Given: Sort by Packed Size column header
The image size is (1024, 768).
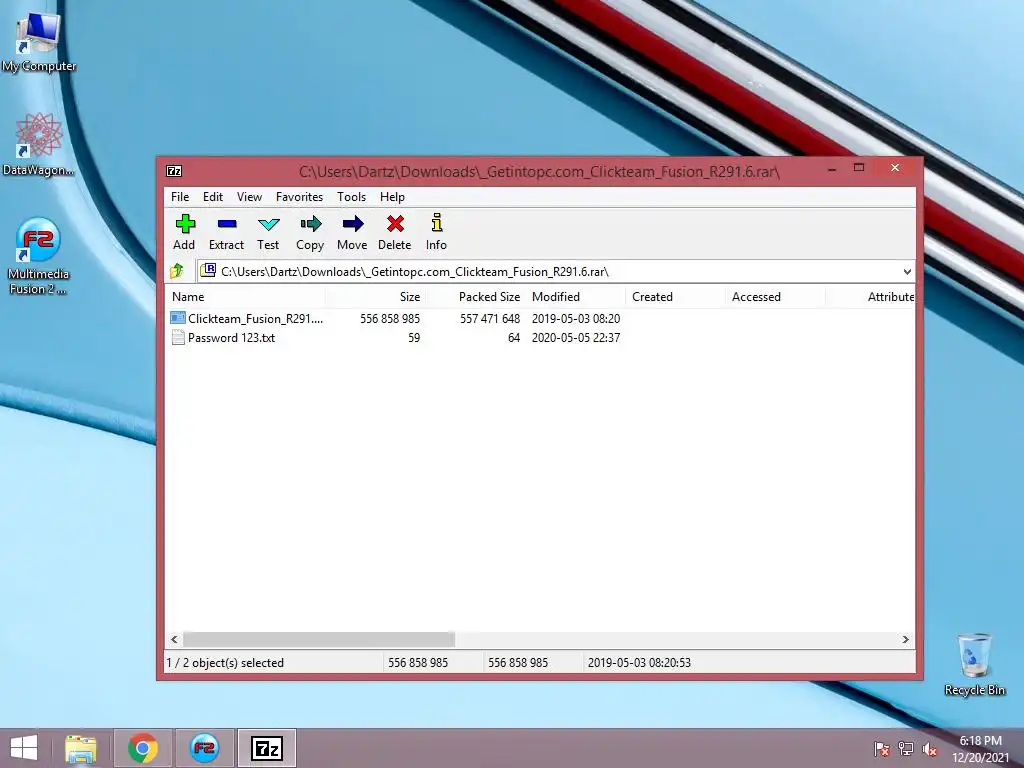Looking at the screenshot, I should tap(475, 296).
